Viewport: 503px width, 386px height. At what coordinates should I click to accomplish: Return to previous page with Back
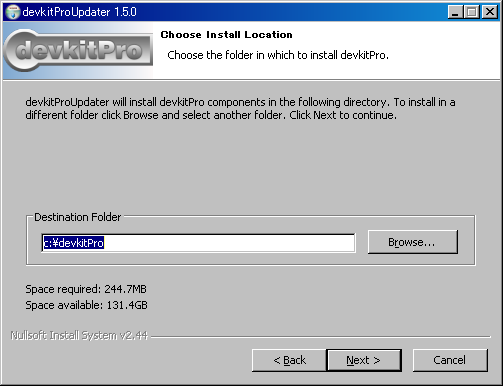[x=289, y=360]
